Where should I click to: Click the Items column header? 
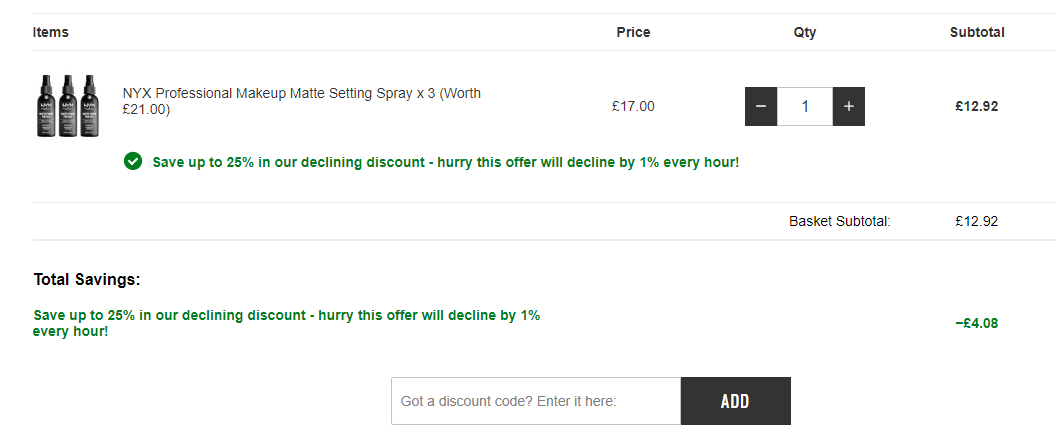coord(51,32)
